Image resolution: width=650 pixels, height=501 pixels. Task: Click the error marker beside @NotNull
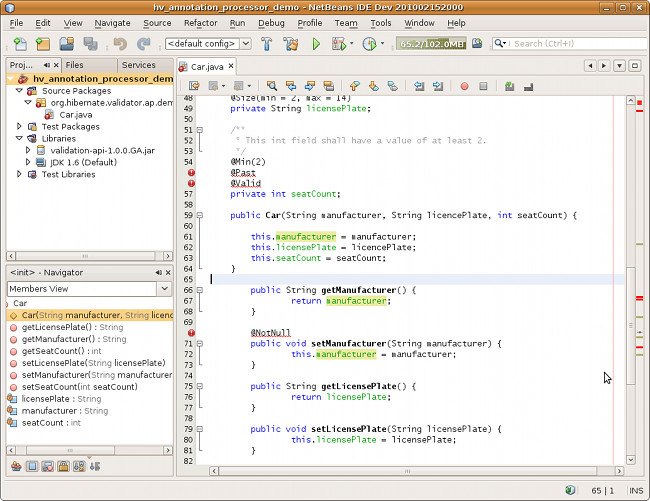(x=190, y=333)
